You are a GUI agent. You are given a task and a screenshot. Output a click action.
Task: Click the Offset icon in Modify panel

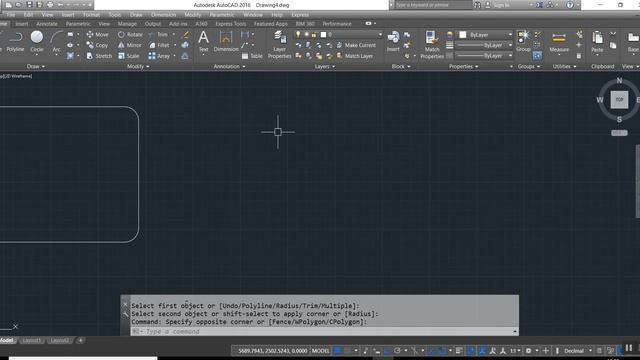tap(185, 56)
